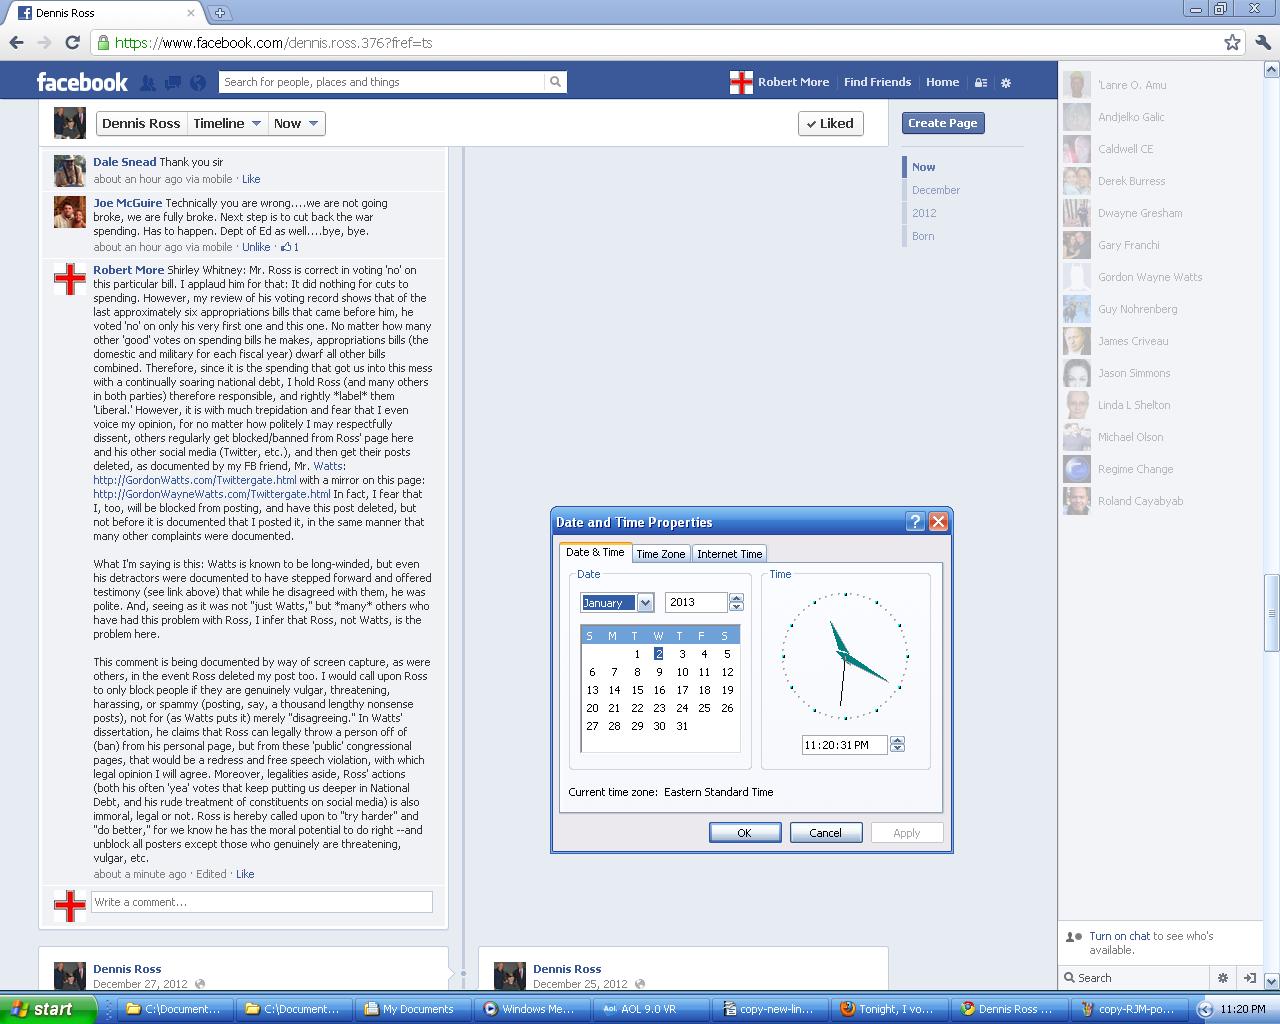Decrease the time with the down spinner
The height and width of the screenshot is (1024, 1280).
897,749
